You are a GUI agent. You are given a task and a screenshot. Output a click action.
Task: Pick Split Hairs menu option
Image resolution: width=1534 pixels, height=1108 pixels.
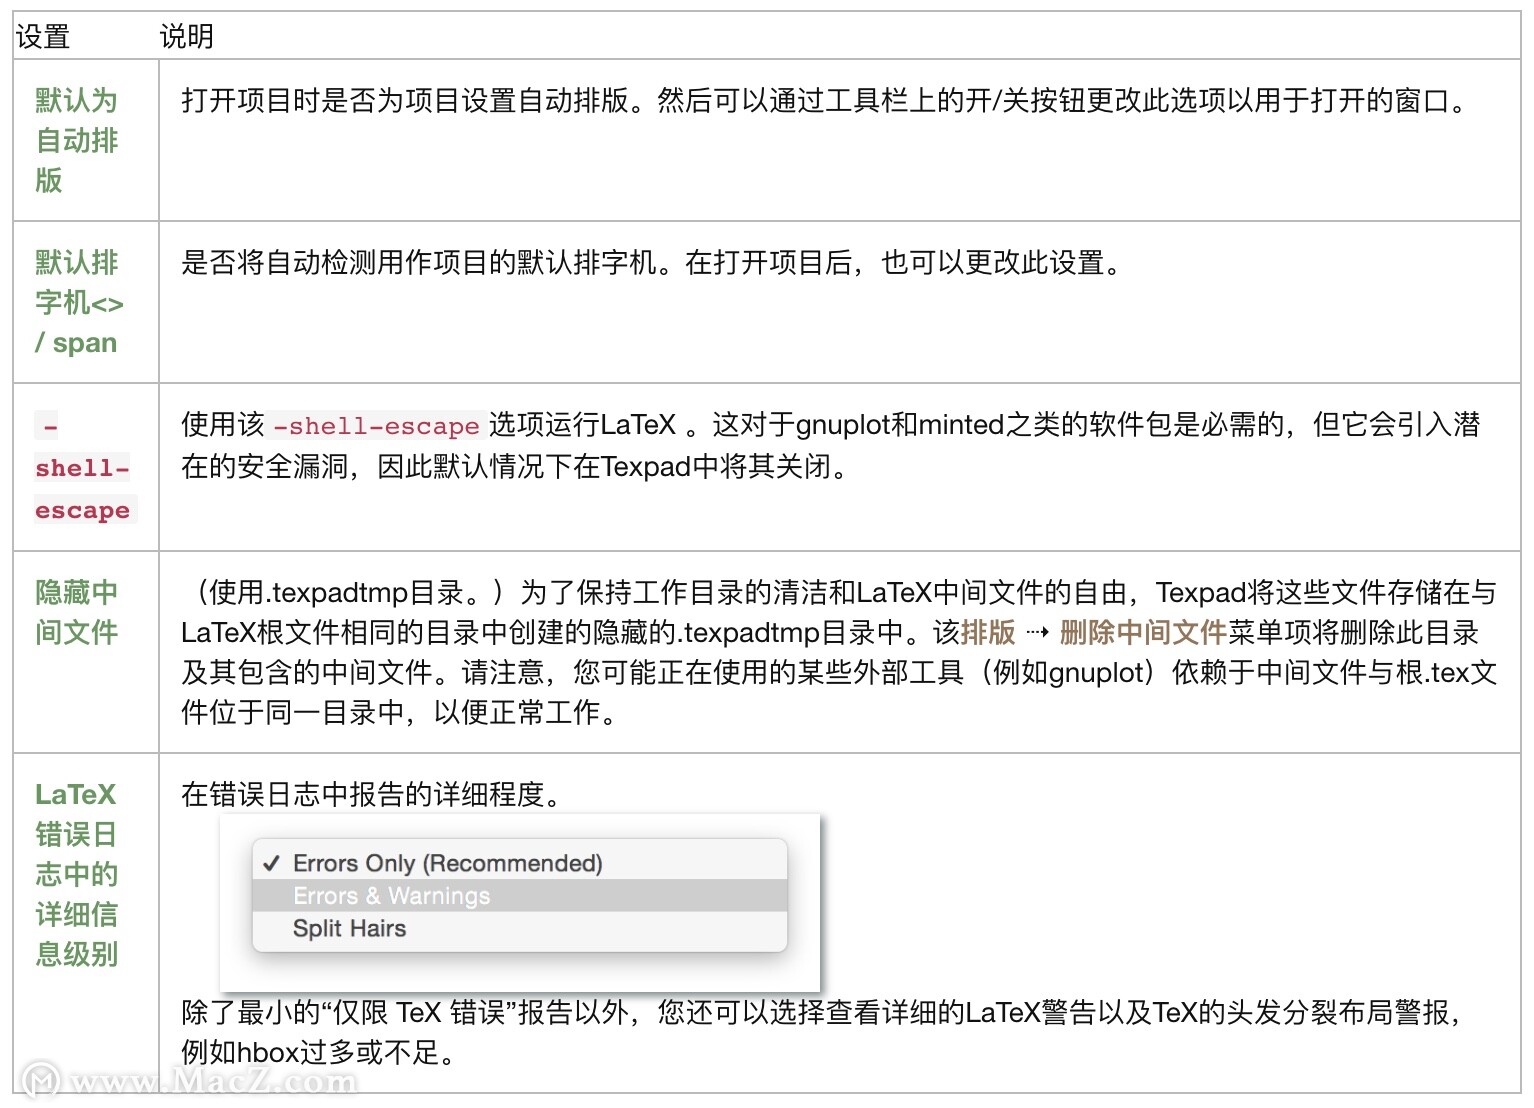pos(520,928)
